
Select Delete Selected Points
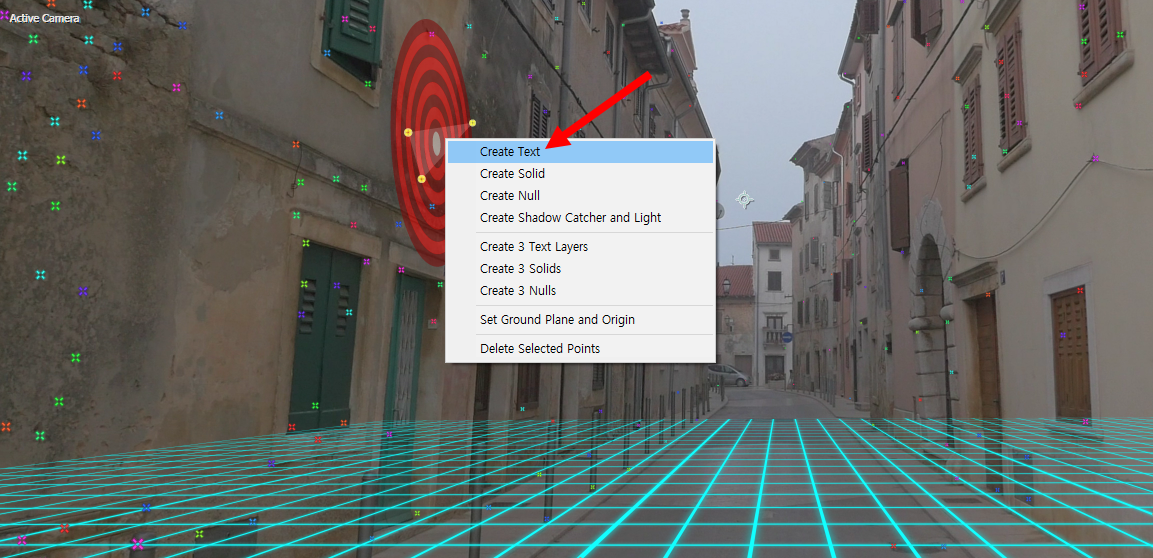[580, 348]
